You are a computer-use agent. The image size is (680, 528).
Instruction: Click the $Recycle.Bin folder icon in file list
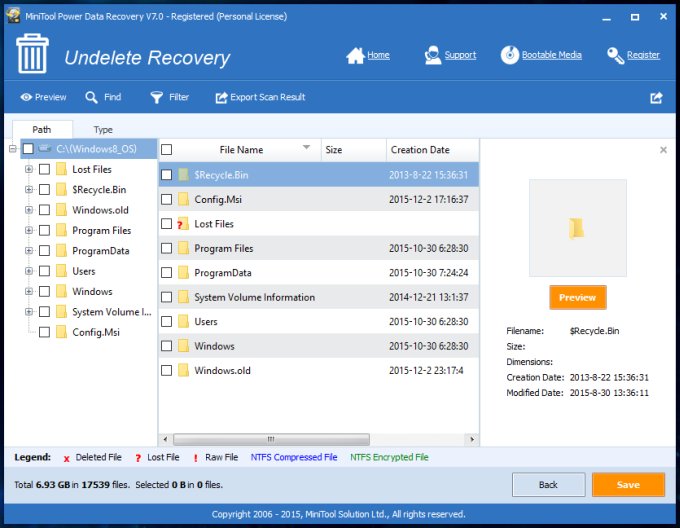click(183, 175)
